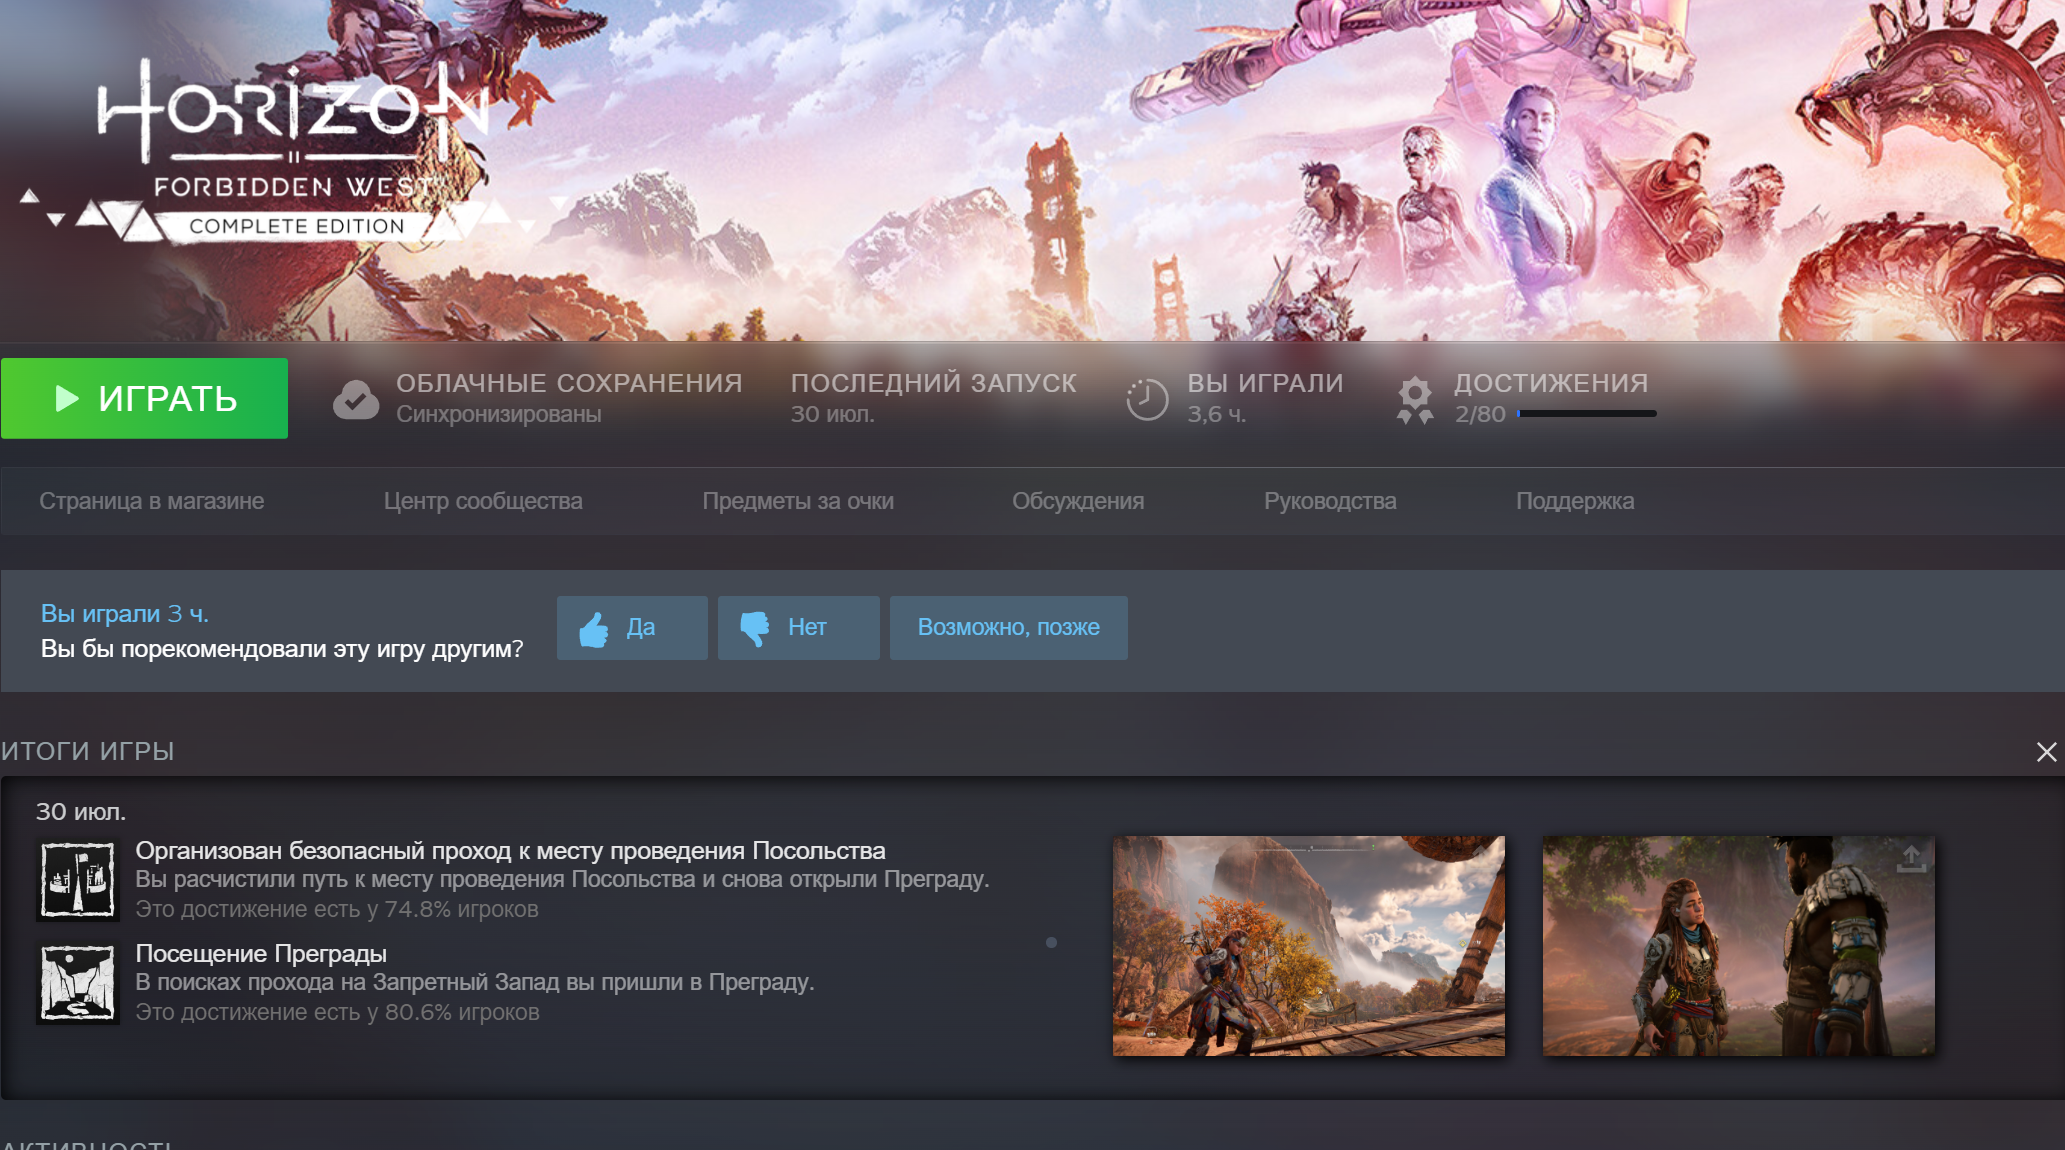The image size is (2065, 1150).
Task: Click the green ИГРАТЬ play button
Action: (144, 398)
